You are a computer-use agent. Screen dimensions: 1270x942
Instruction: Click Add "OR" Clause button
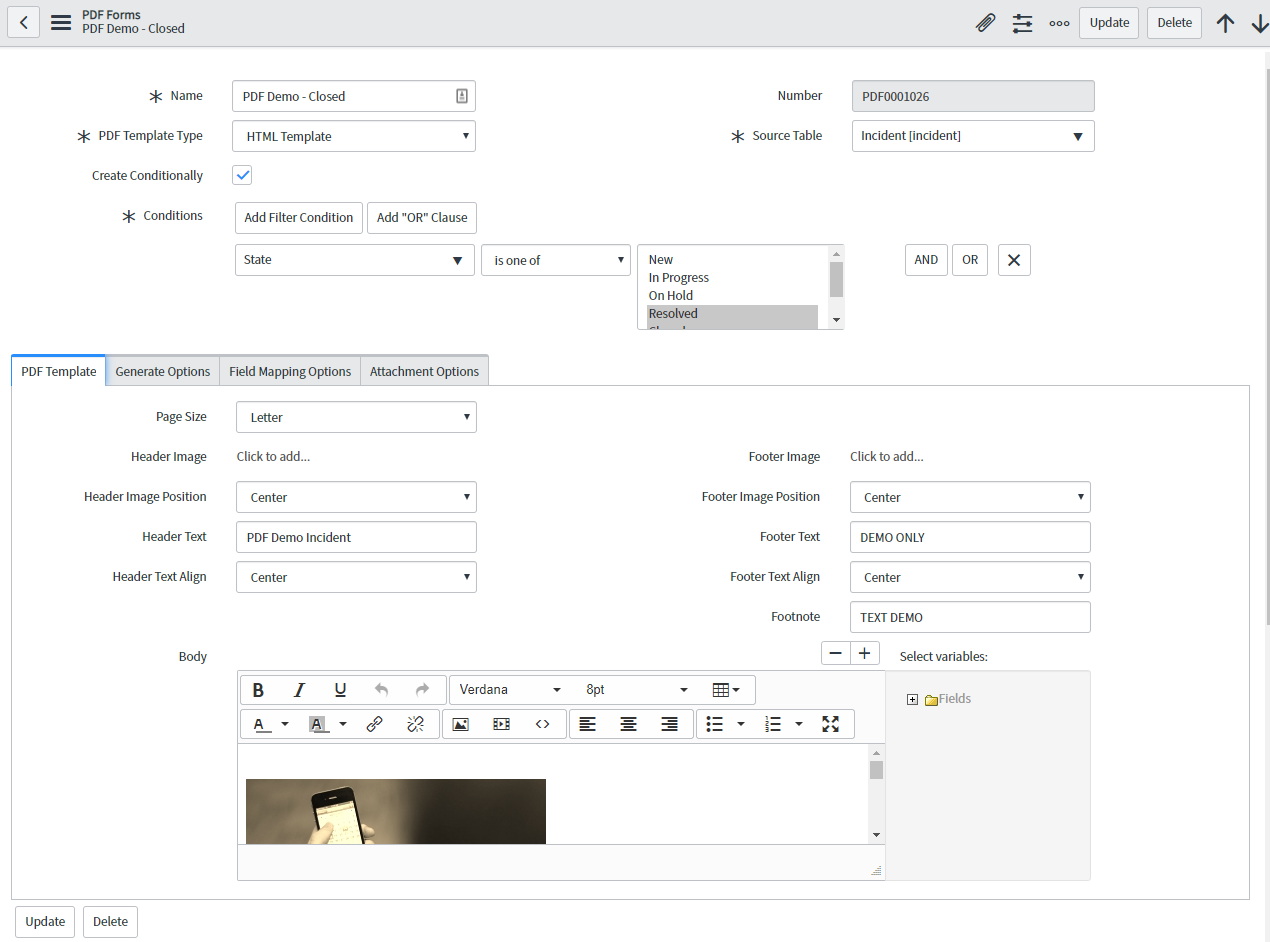click(421, 217)
